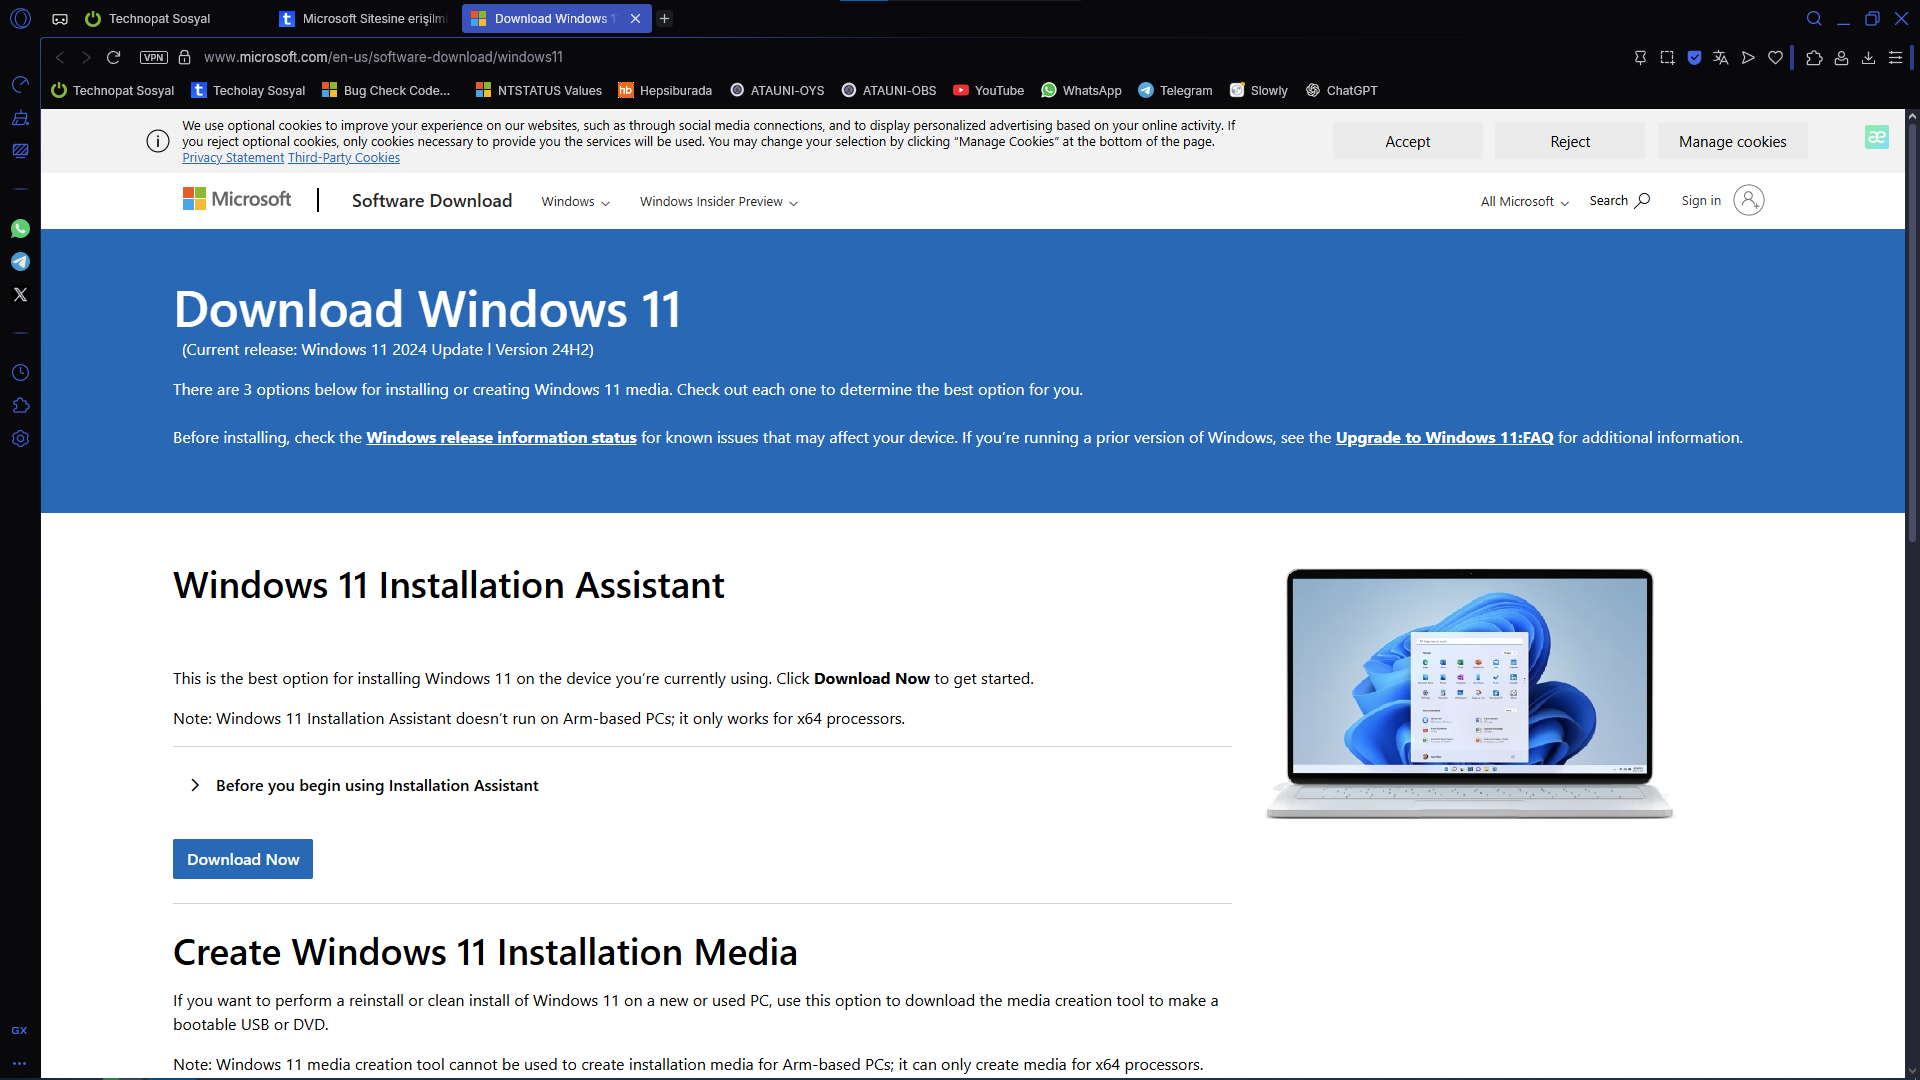
Task: Go back to the previous page
Action: pyautogui.click(x=60, y=58)
